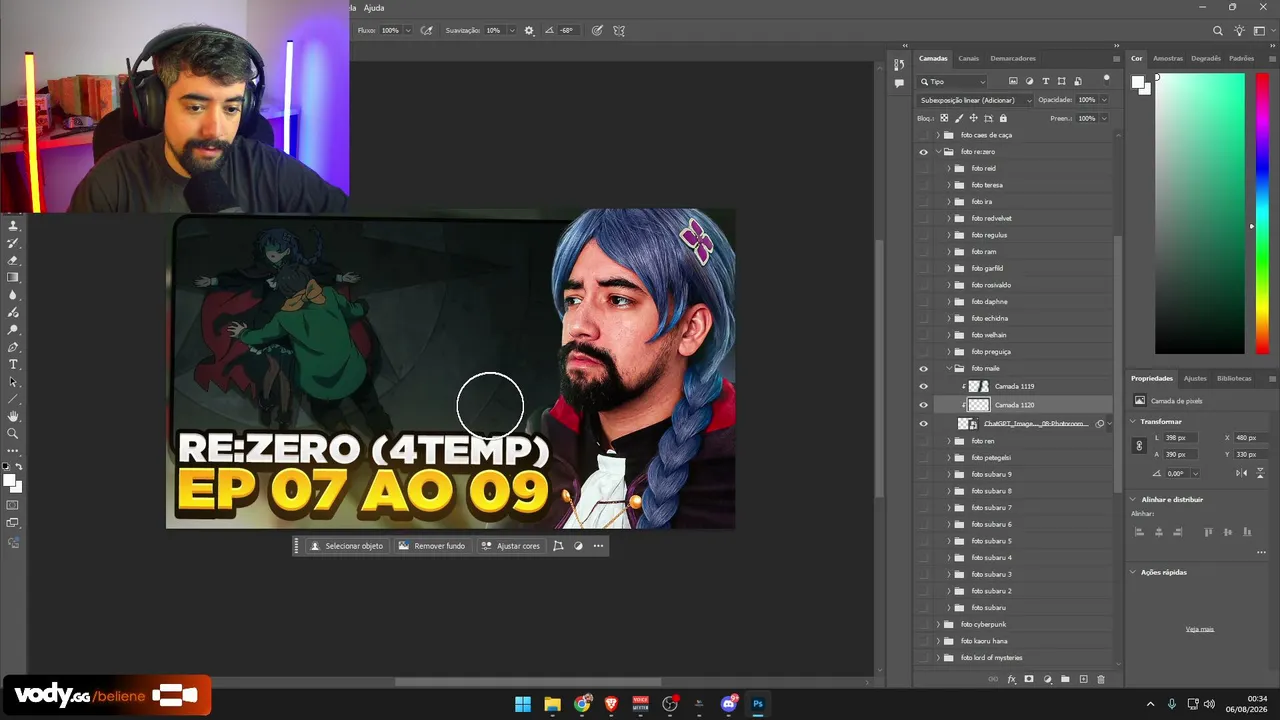Select the Gradient tool
Viewport: 1280px width, 720px height.
click(13, 277)
